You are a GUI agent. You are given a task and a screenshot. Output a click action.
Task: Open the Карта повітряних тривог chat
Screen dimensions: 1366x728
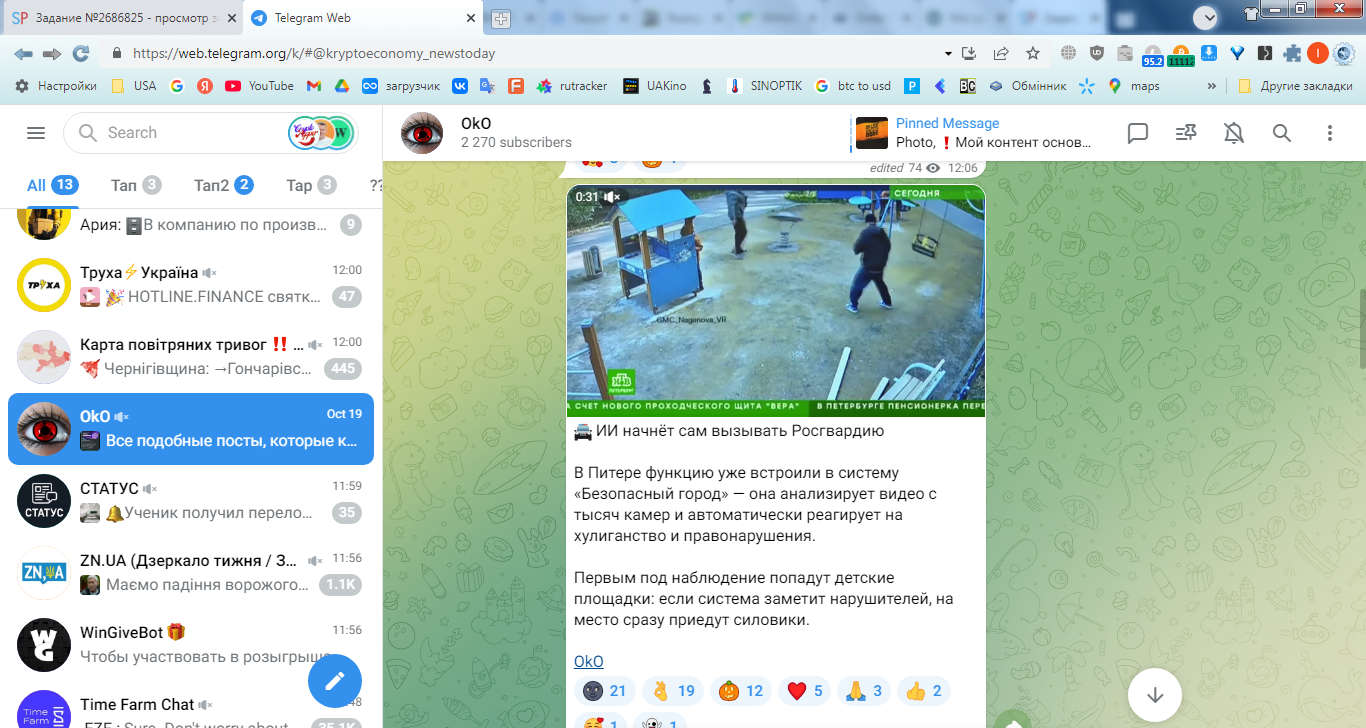tap(191, 356)
